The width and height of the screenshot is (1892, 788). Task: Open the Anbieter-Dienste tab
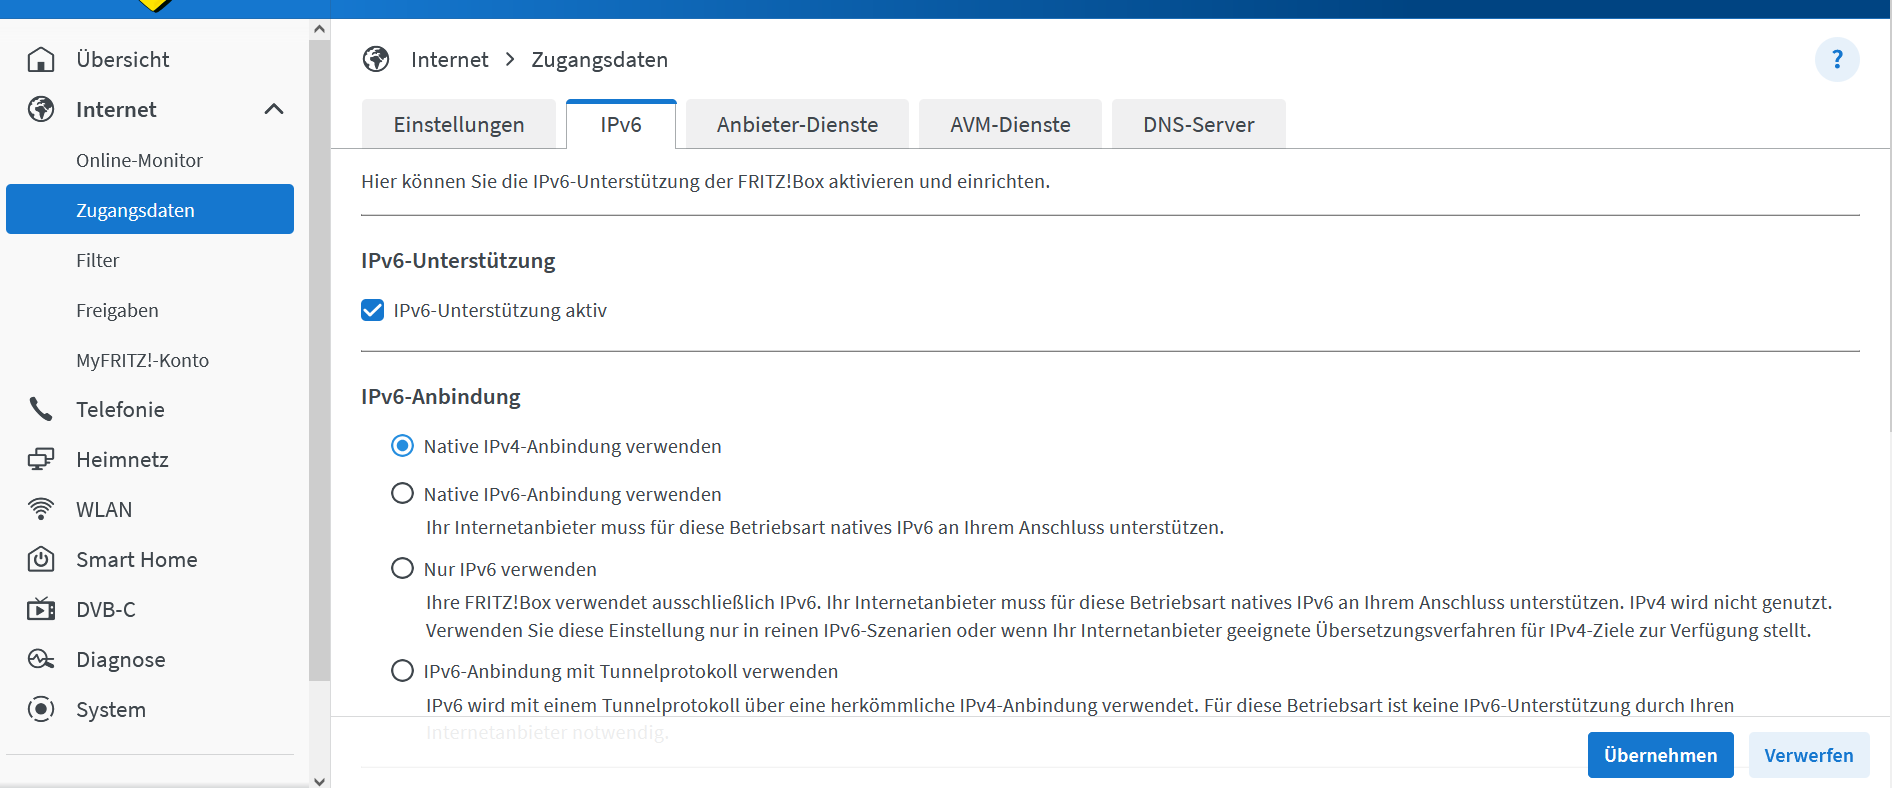(797, 125)
